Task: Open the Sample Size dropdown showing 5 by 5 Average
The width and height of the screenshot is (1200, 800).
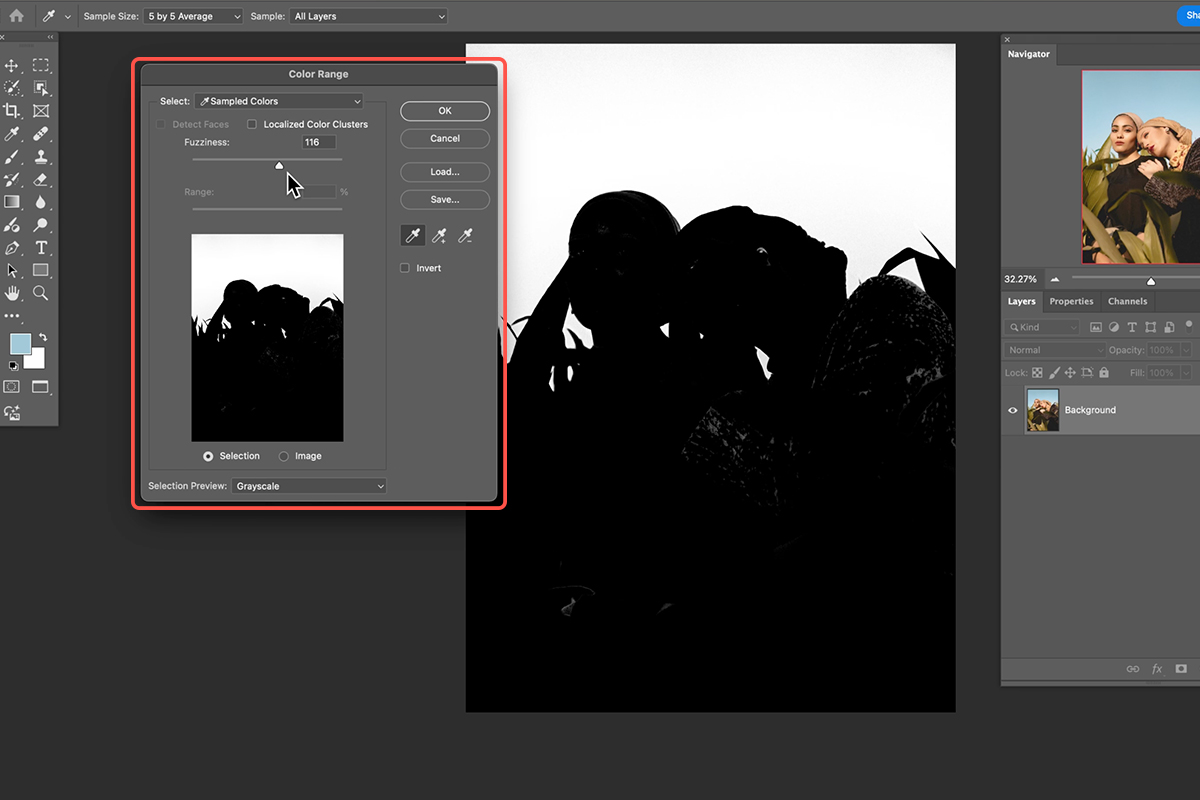Action: point(192,15)
